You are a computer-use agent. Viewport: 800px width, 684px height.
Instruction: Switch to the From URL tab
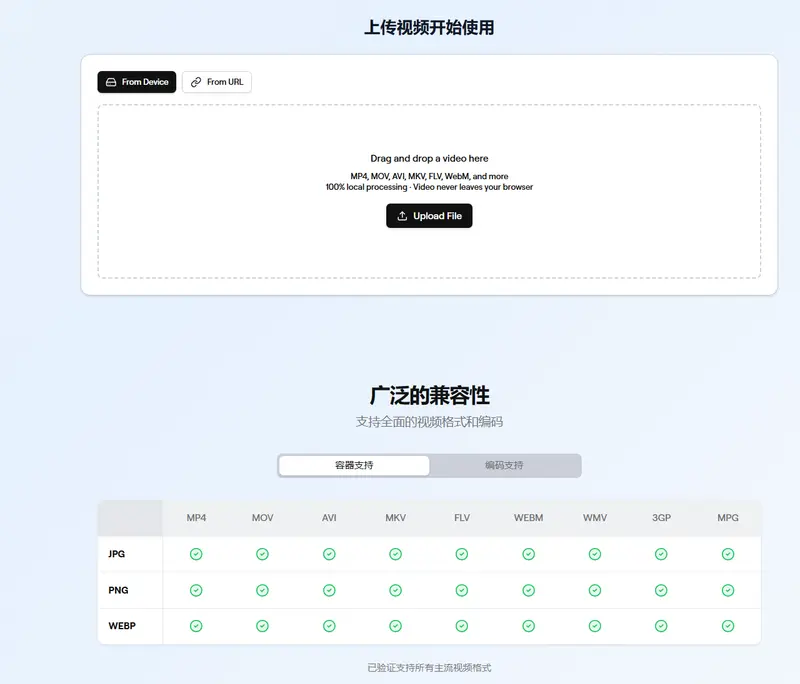coord(217,82)
